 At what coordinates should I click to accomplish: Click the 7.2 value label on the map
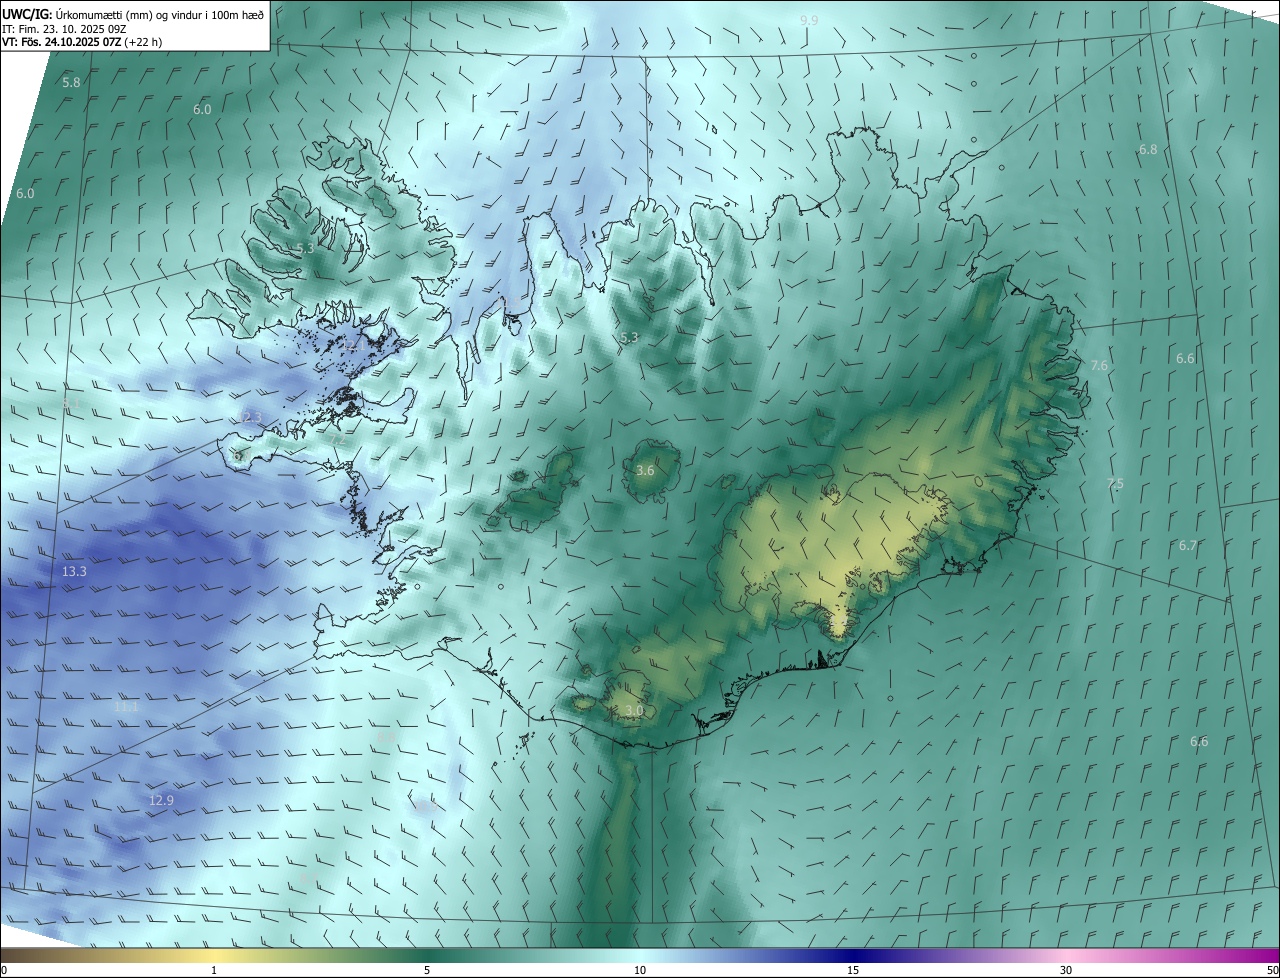338,439
